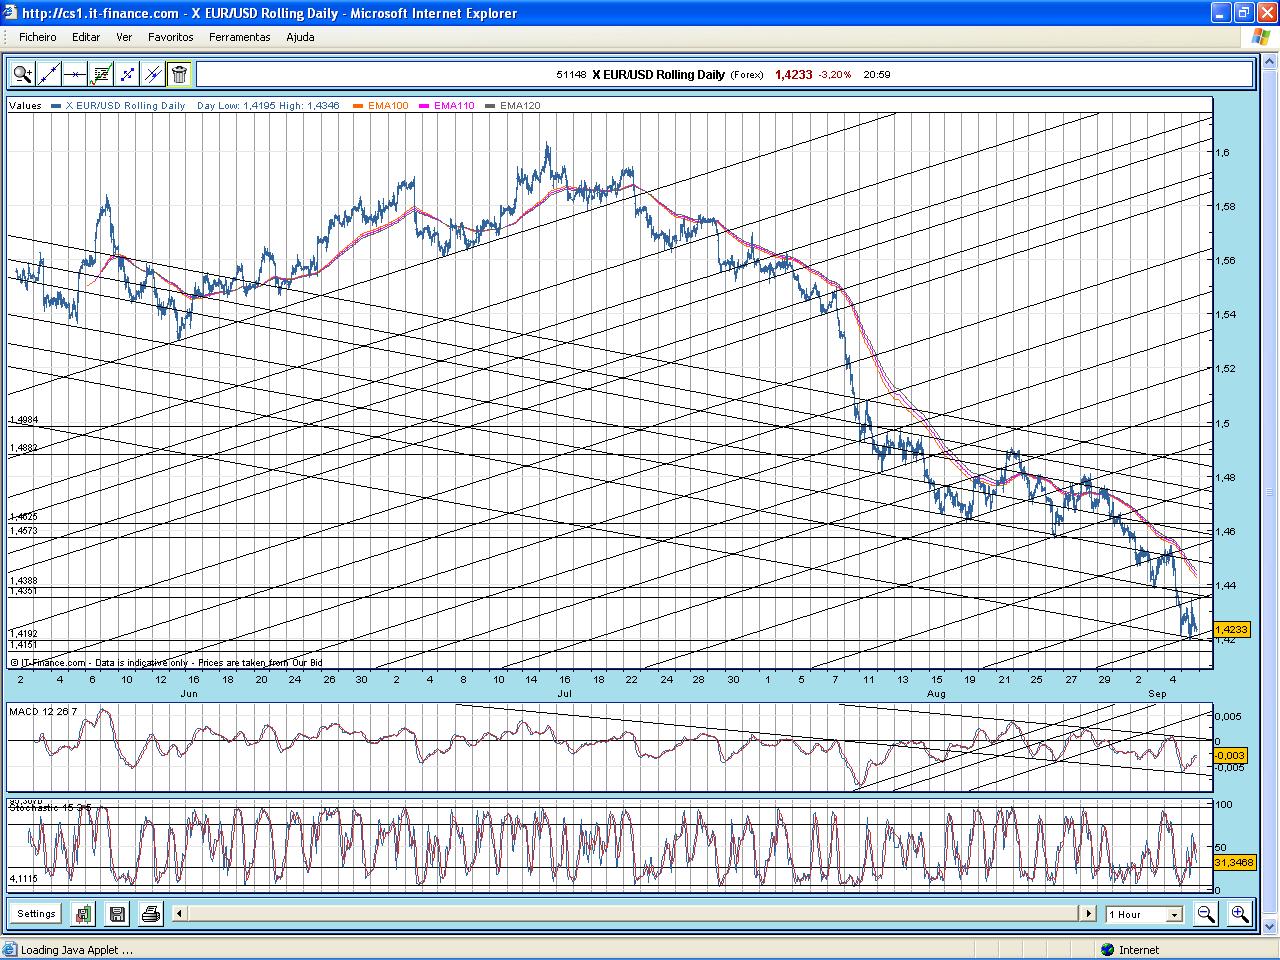Click the Jul month label on time axis
Viewport: 1280px width, 960px height.
(x=565, y=693)
